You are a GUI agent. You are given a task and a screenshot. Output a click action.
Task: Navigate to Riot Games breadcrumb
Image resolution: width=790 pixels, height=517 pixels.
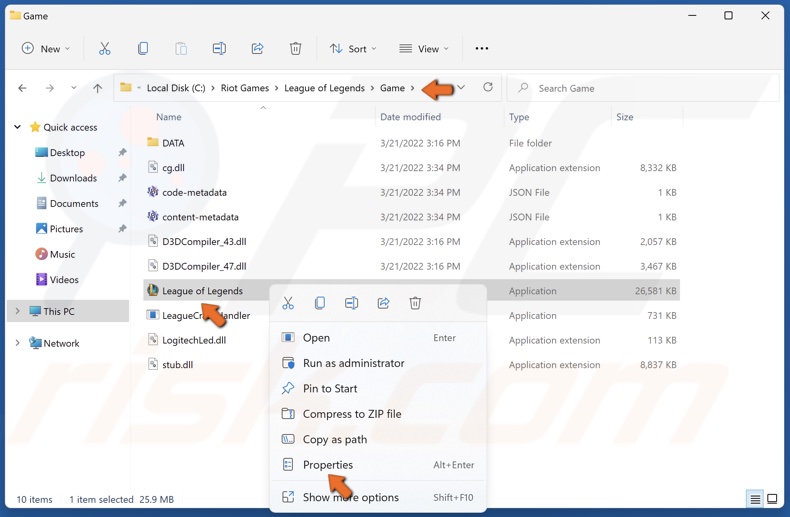click(x=245, y=88)
